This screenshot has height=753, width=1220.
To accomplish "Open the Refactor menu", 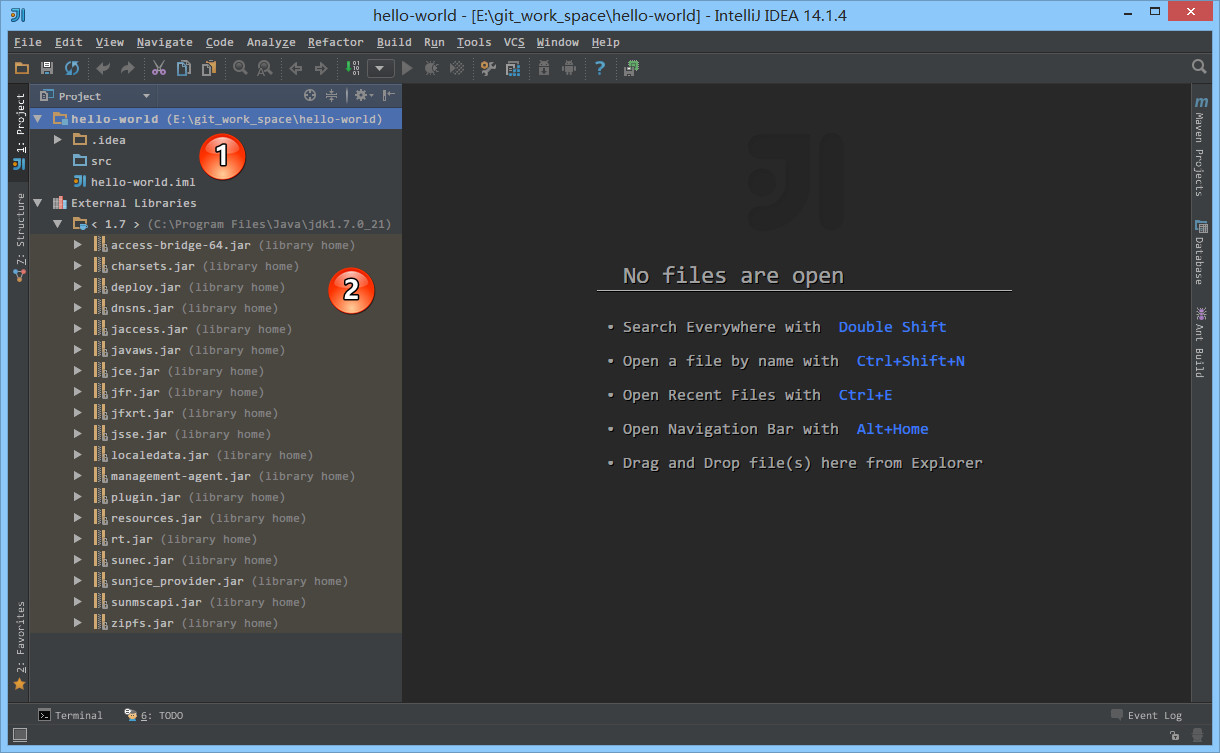I will [335, 42].
